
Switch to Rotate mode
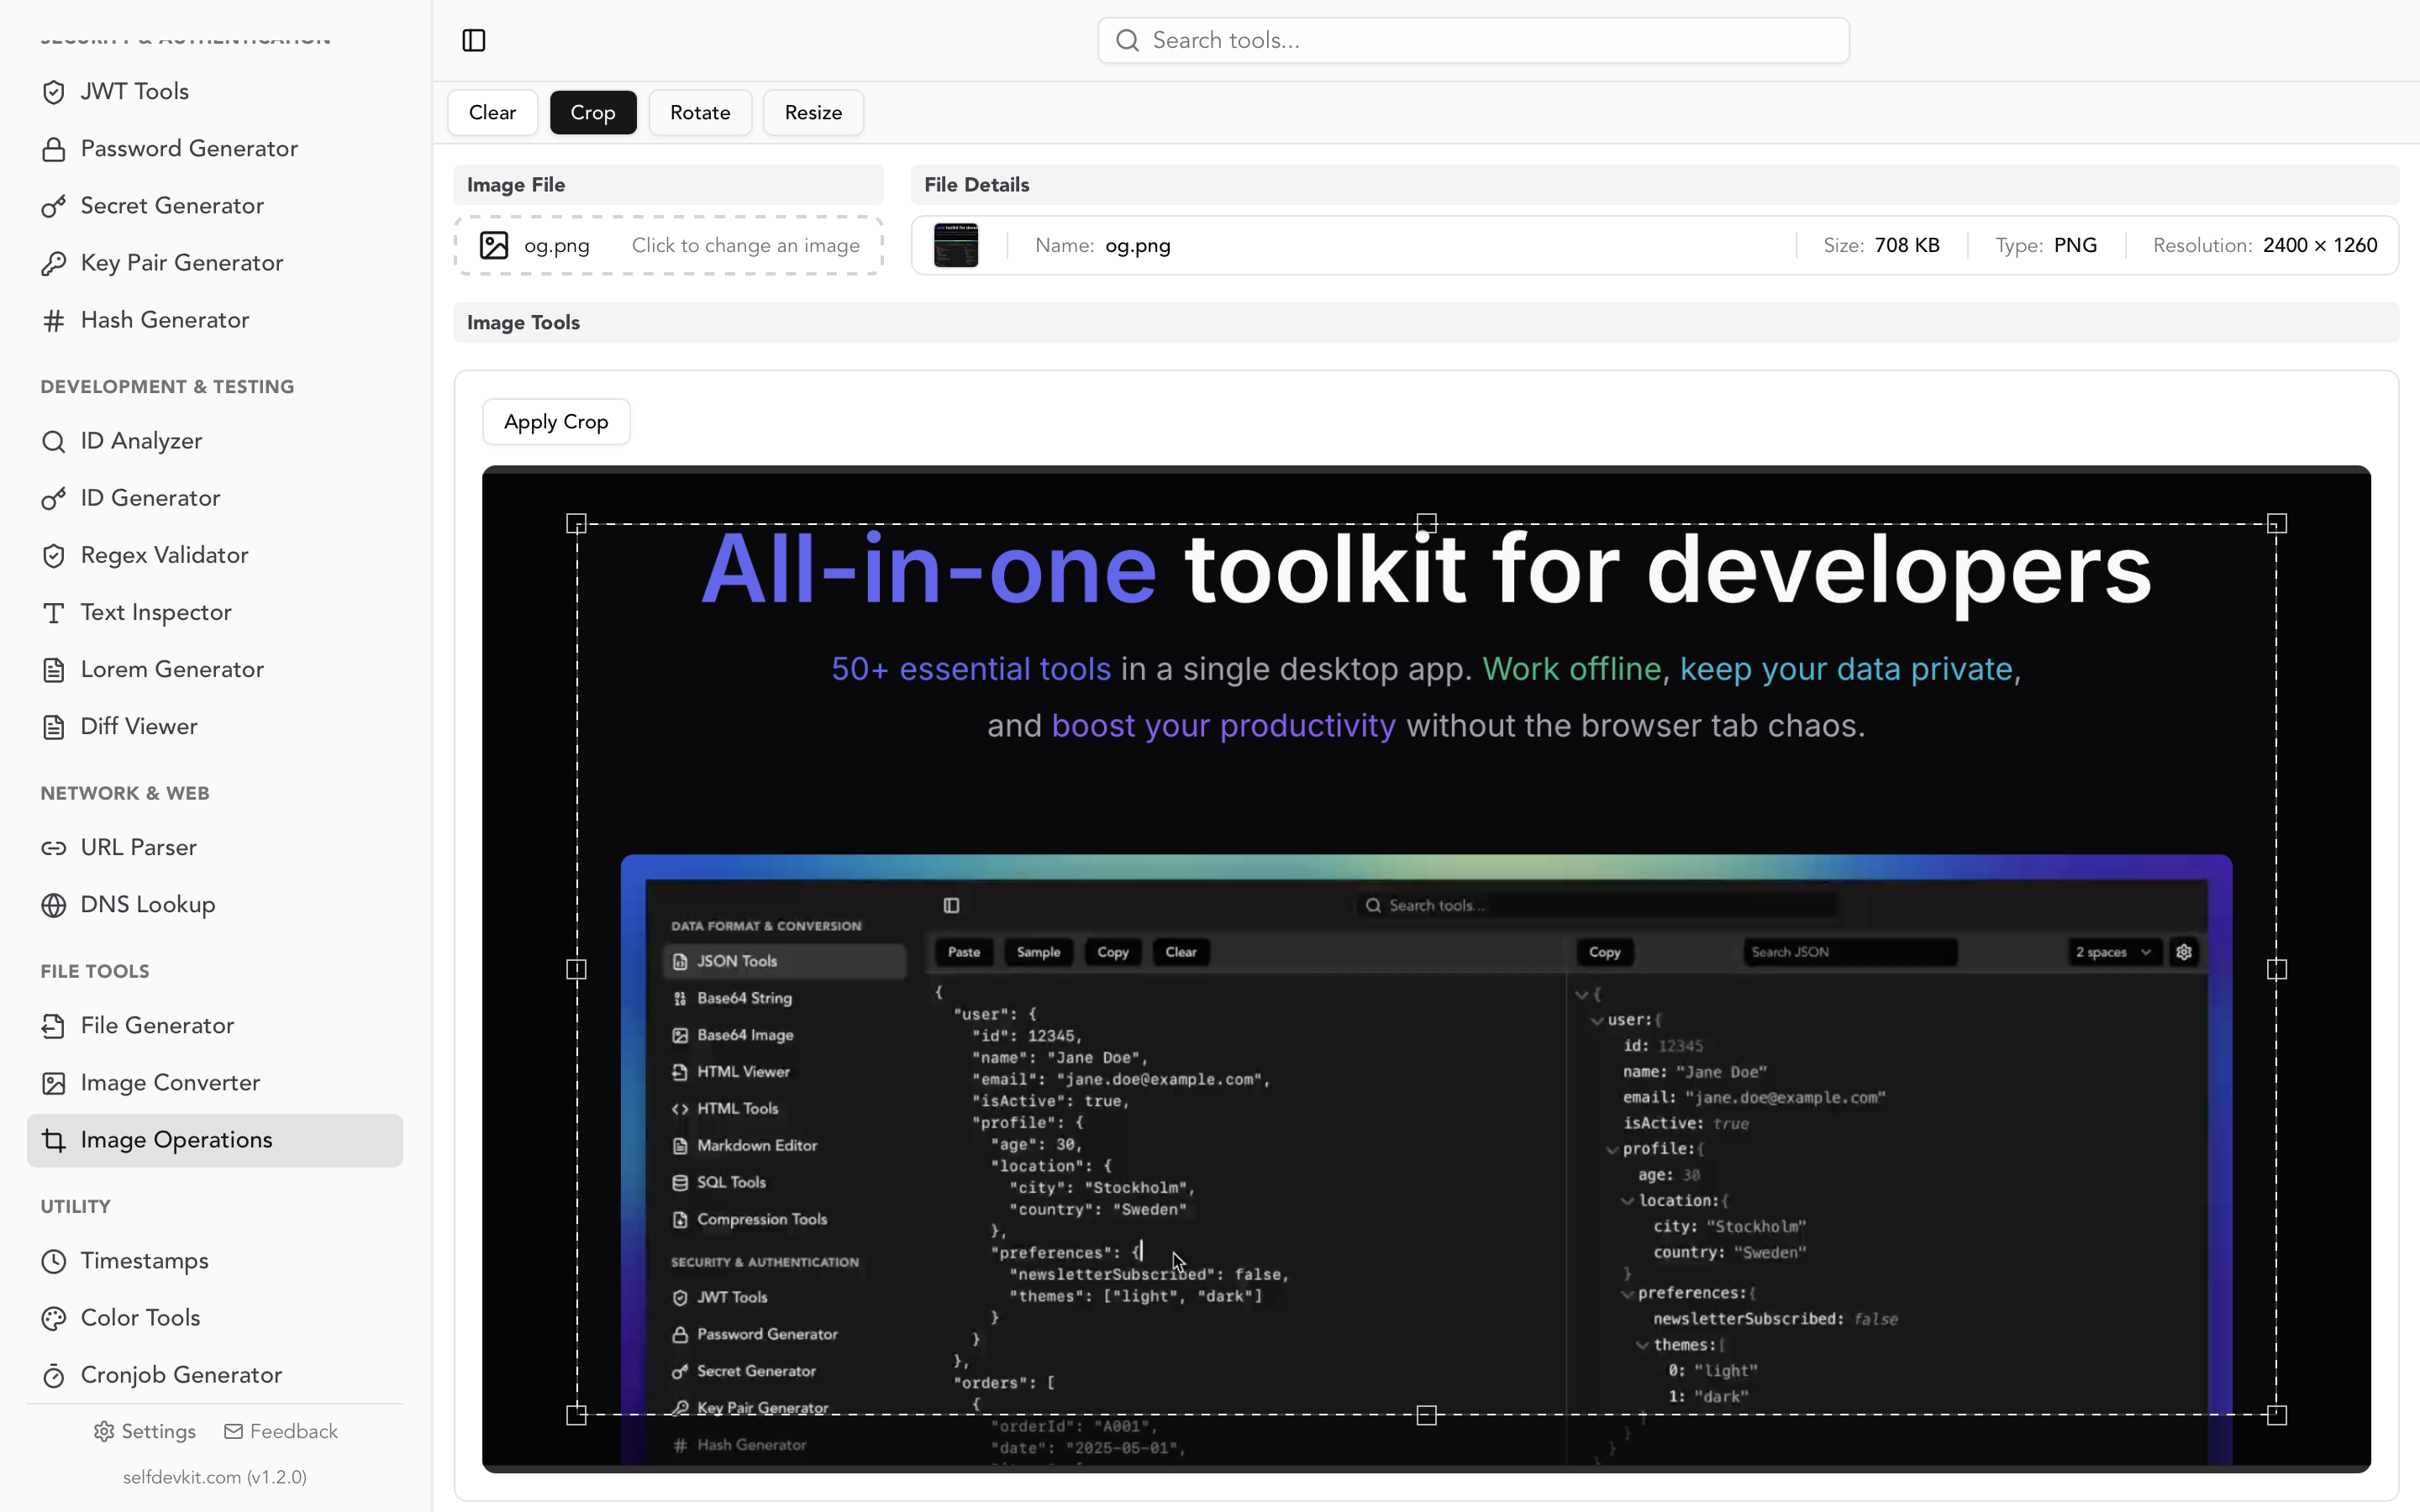pyautogui.click(x=700, y=112)
